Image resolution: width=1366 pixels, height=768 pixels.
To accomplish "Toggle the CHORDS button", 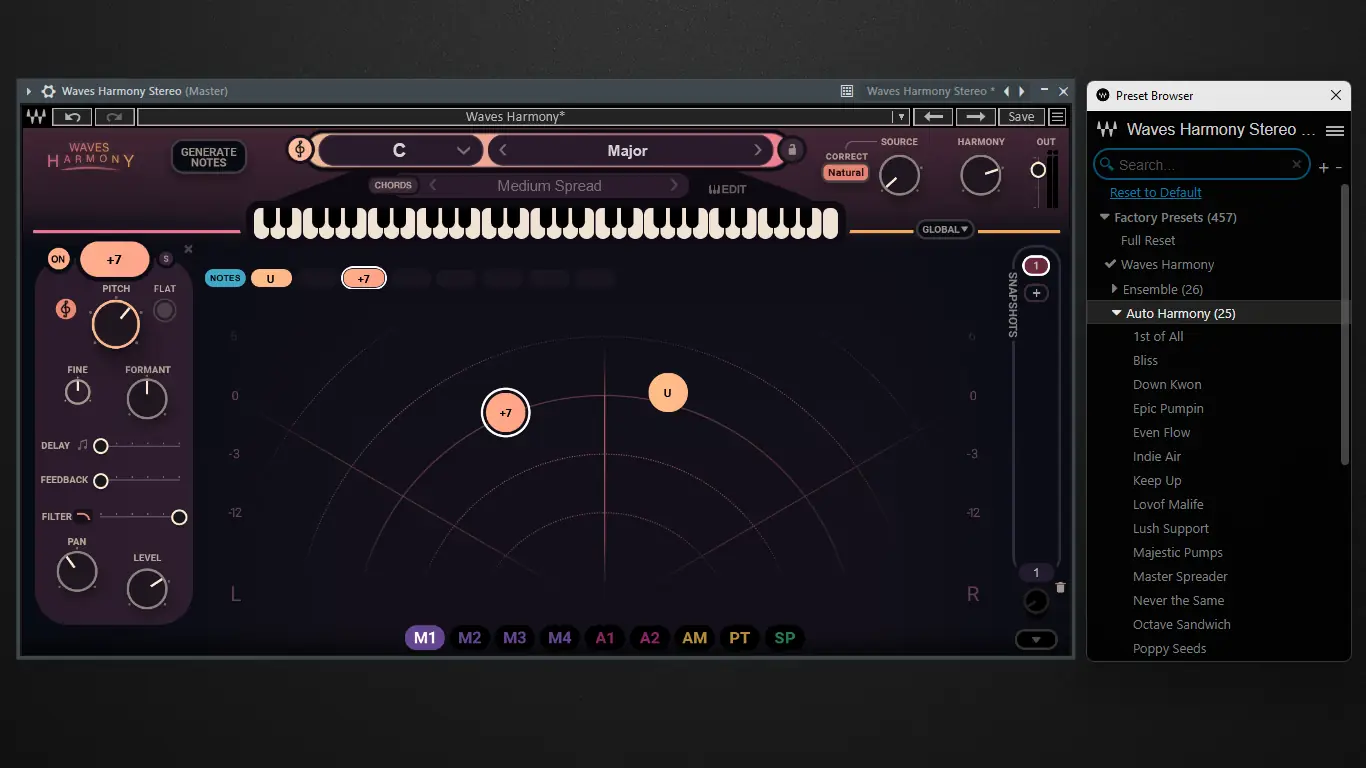I will pyautogui.click(x=393, y=185).
